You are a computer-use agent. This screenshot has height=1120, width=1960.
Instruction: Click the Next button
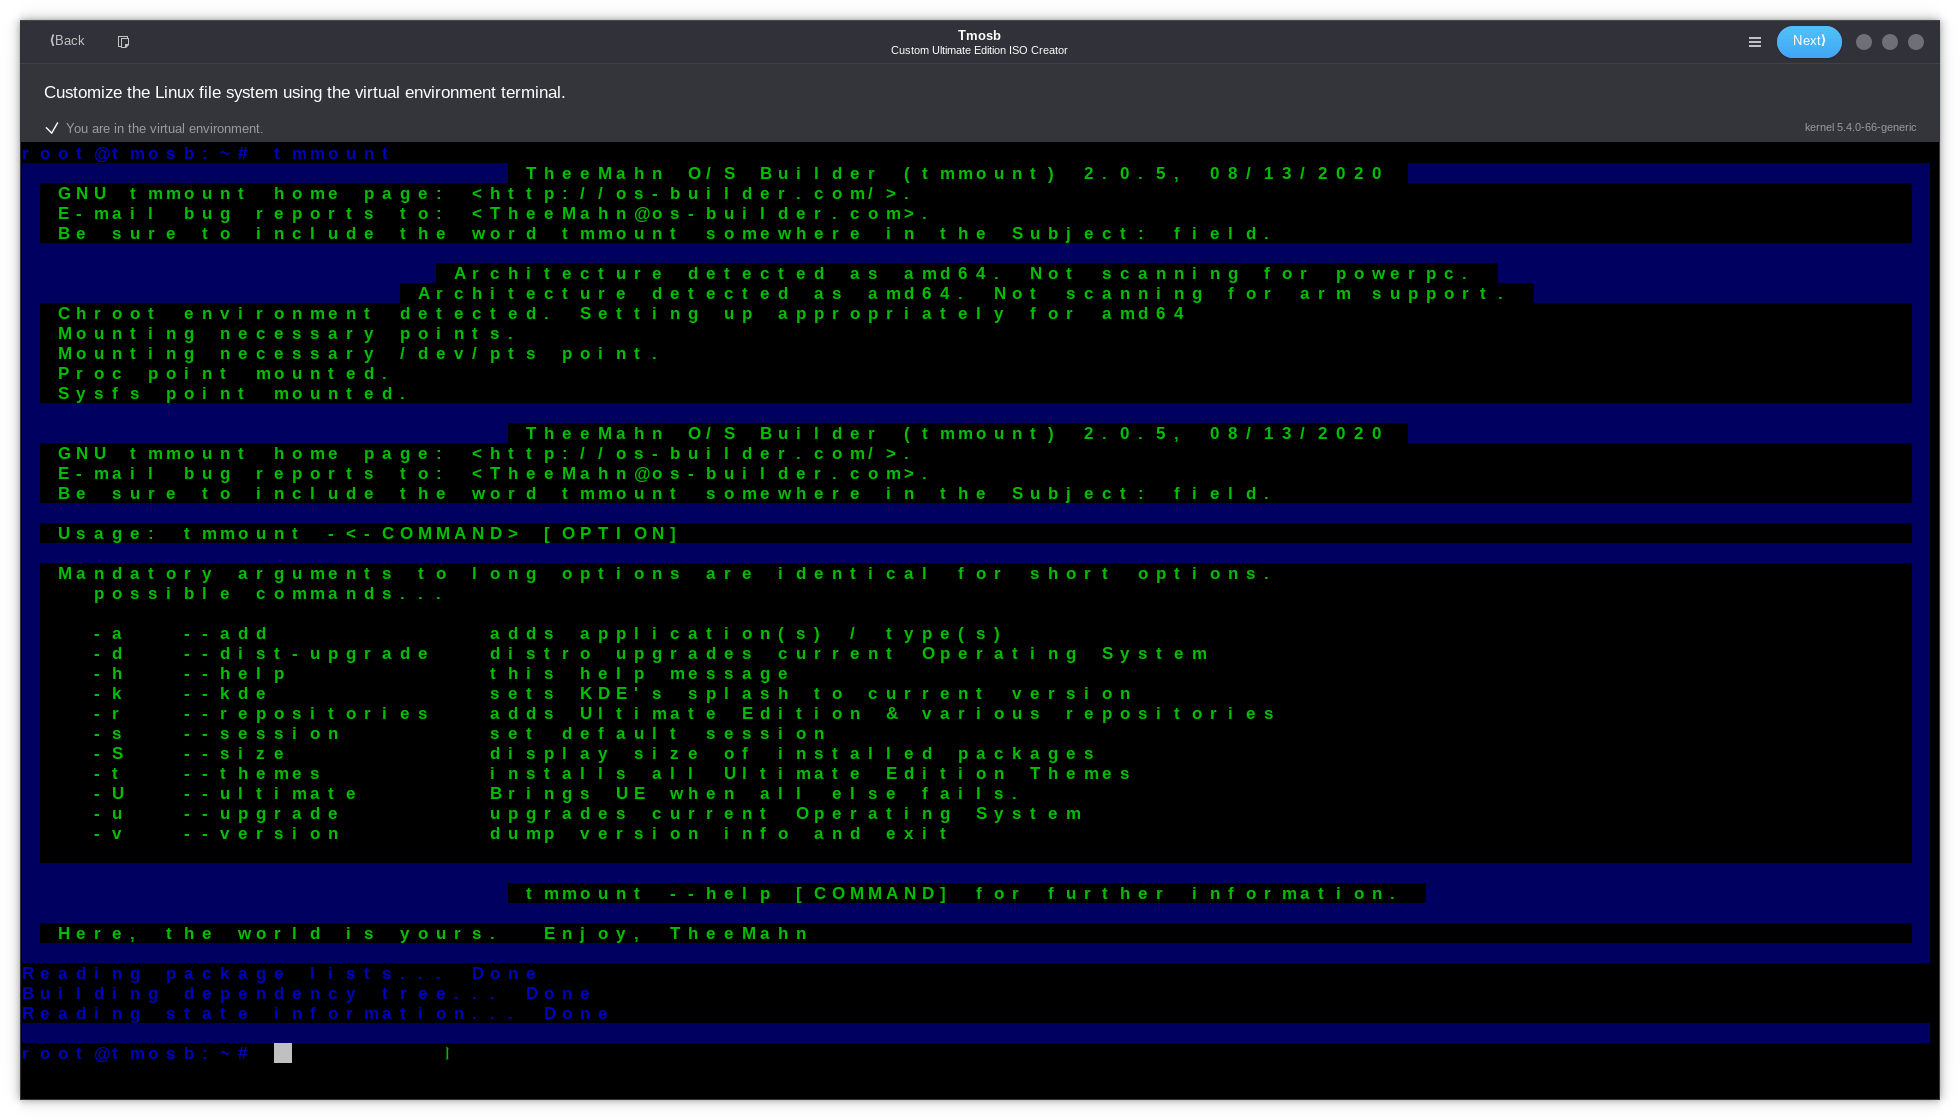point(1808,41)
